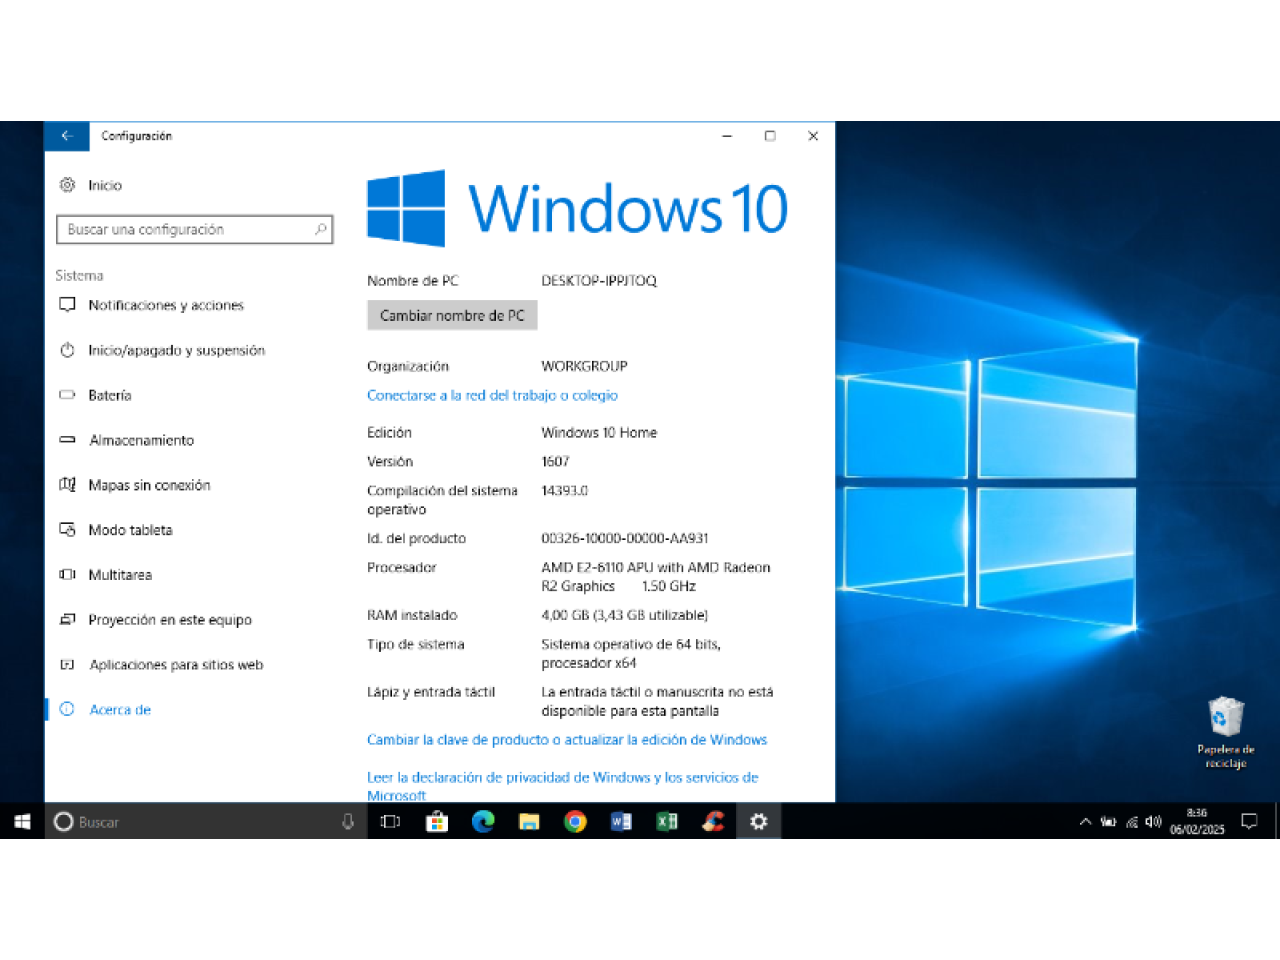The image size is (1280, 960).
Task: Minimize the Configuración window
Action: (x=727, y=136)
